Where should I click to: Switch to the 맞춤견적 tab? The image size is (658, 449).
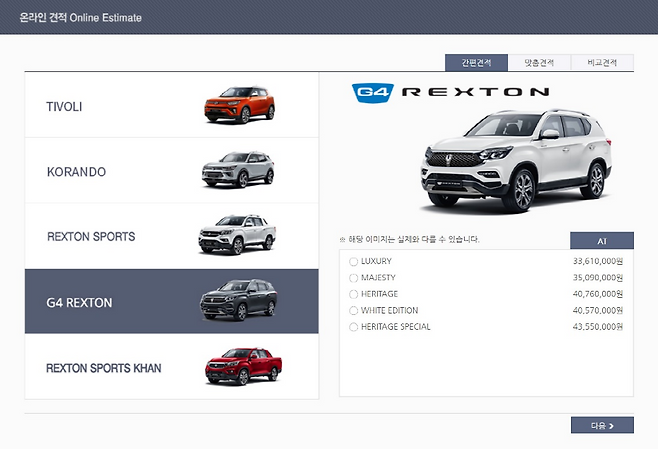click(x=539, y=63)
